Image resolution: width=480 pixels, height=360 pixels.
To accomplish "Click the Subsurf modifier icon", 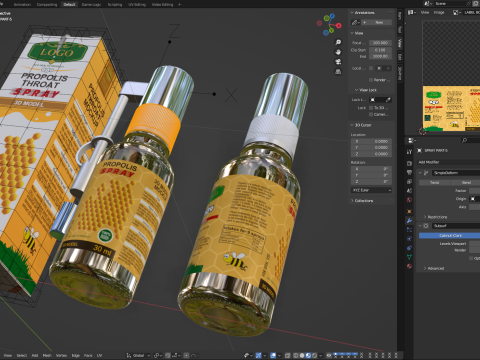I will tap(426, 226).
